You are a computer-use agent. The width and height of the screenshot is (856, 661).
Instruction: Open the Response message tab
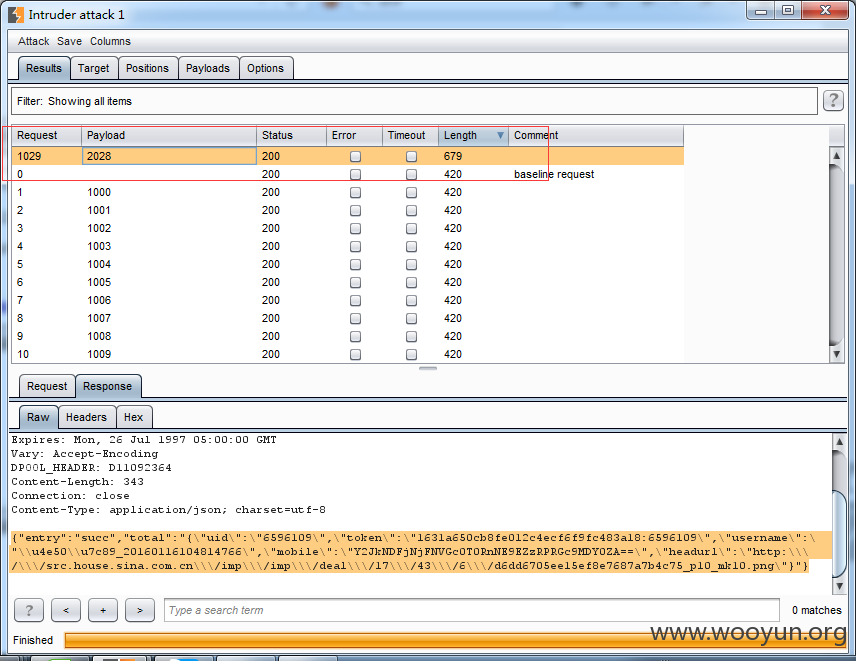tap(108, 386)
